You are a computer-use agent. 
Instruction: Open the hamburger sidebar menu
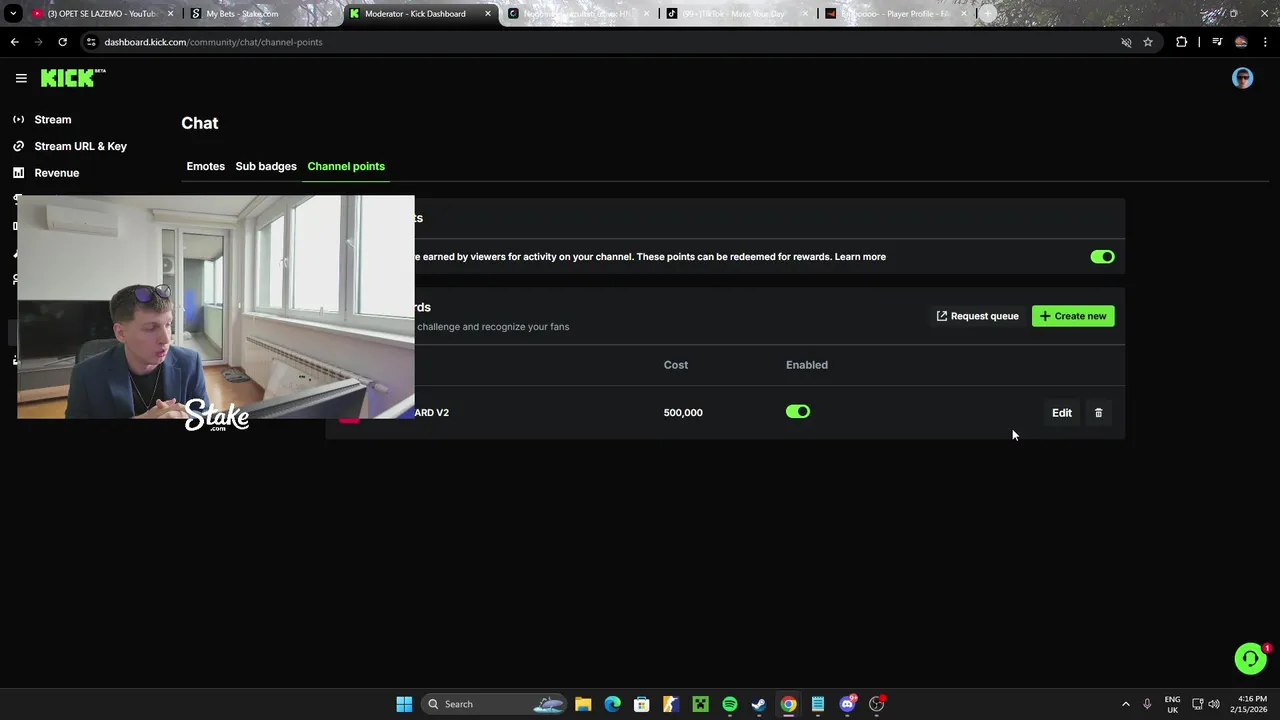pos(21,78)
